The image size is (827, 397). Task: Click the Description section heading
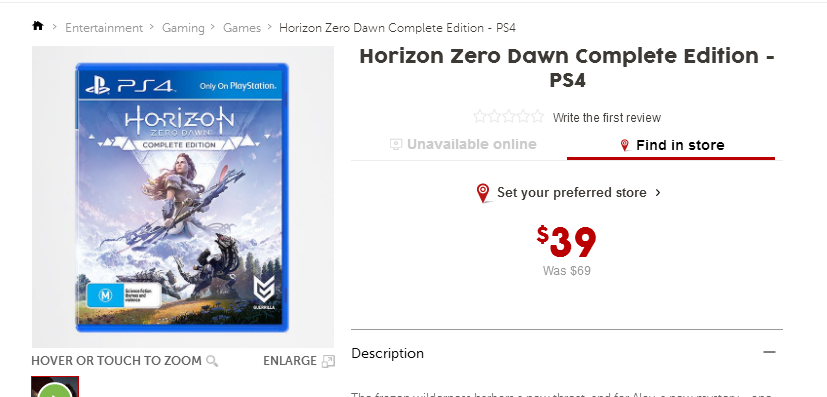(388, 353)
